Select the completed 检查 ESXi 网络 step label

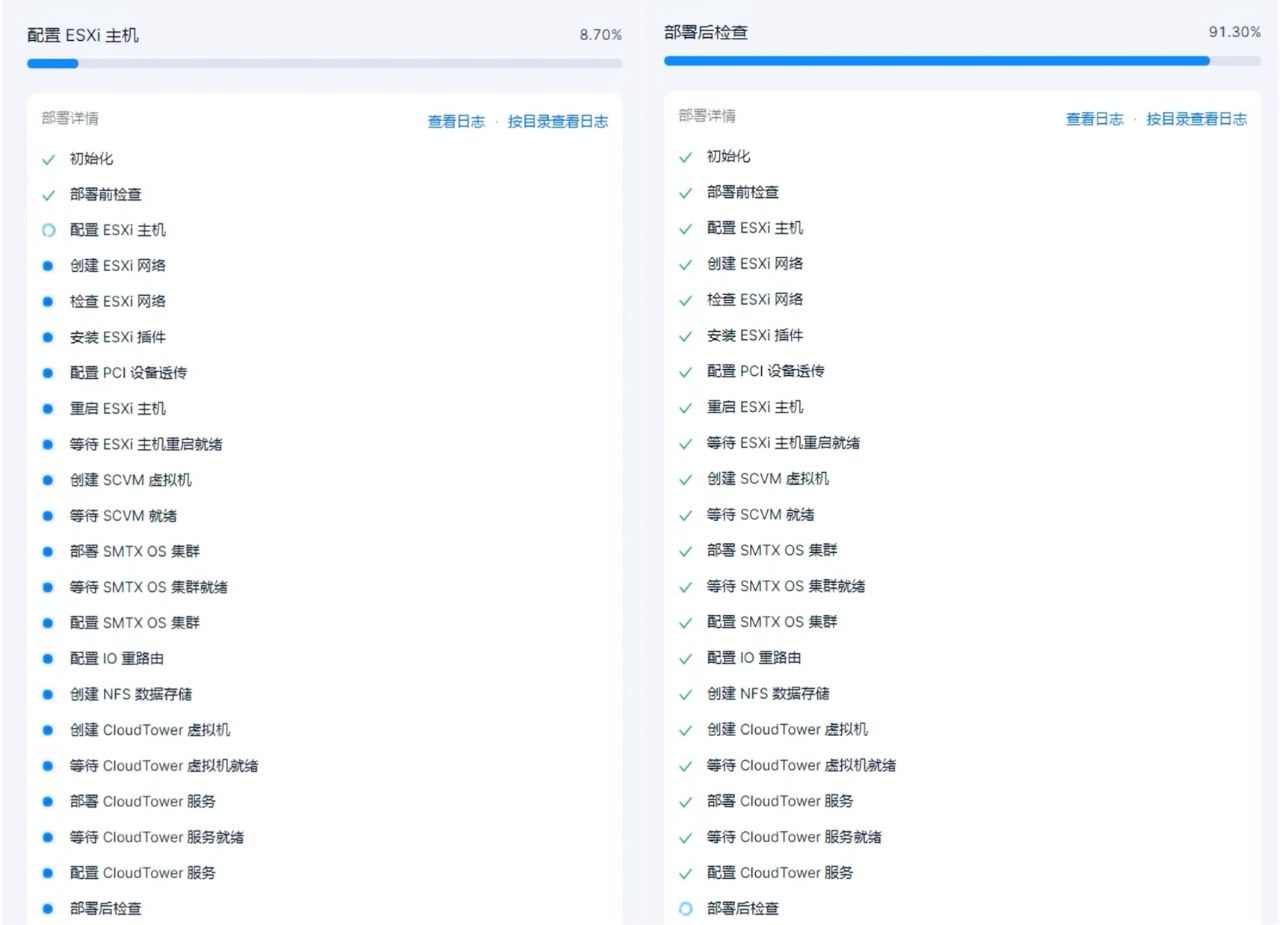755,299
